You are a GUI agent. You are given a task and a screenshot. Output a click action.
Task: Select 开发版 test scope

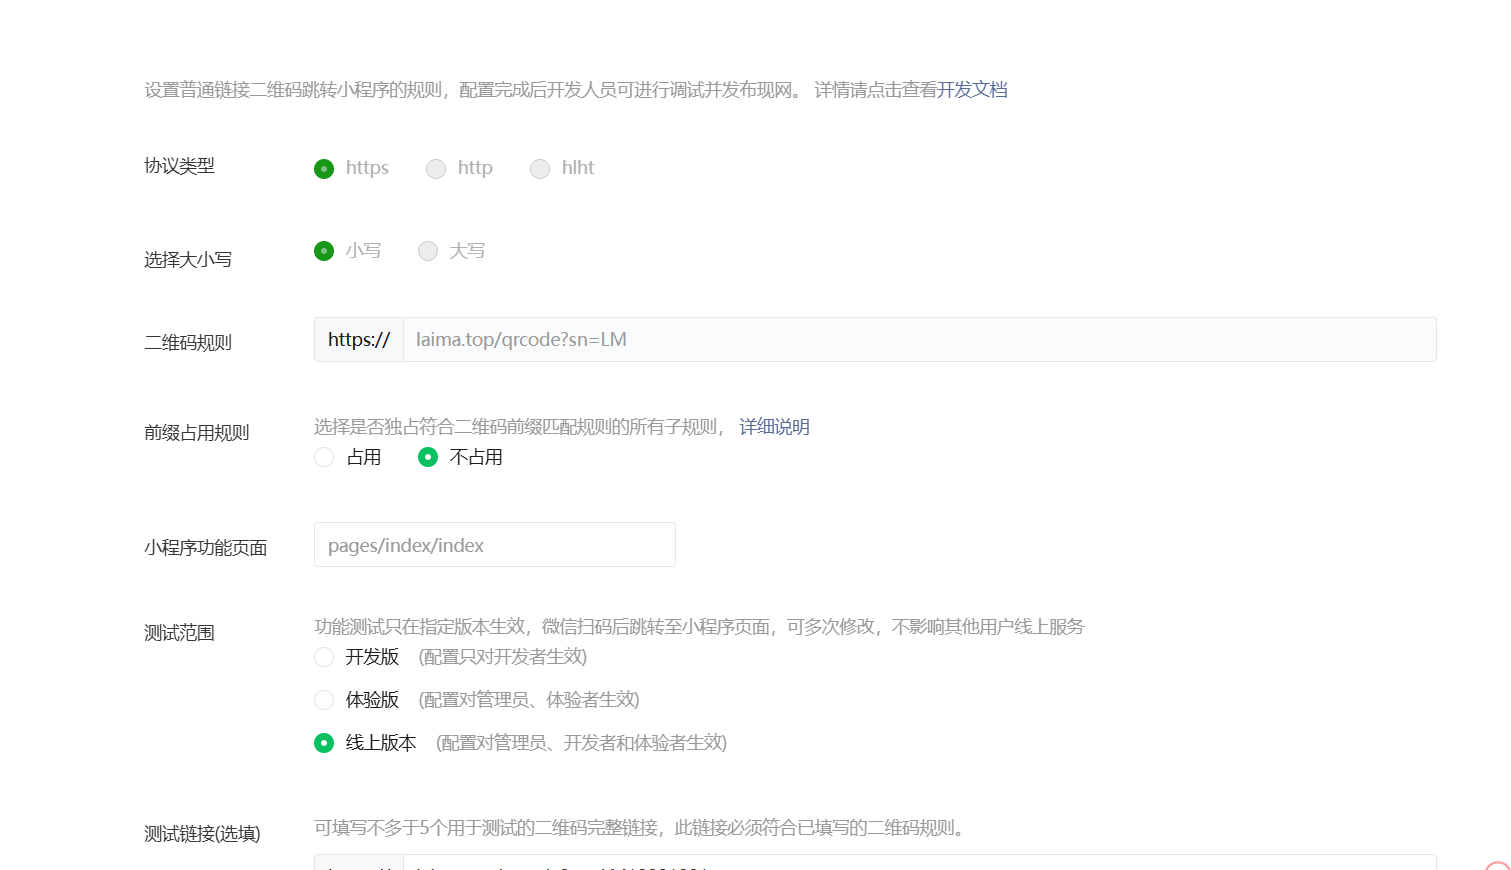pos(324,657)
